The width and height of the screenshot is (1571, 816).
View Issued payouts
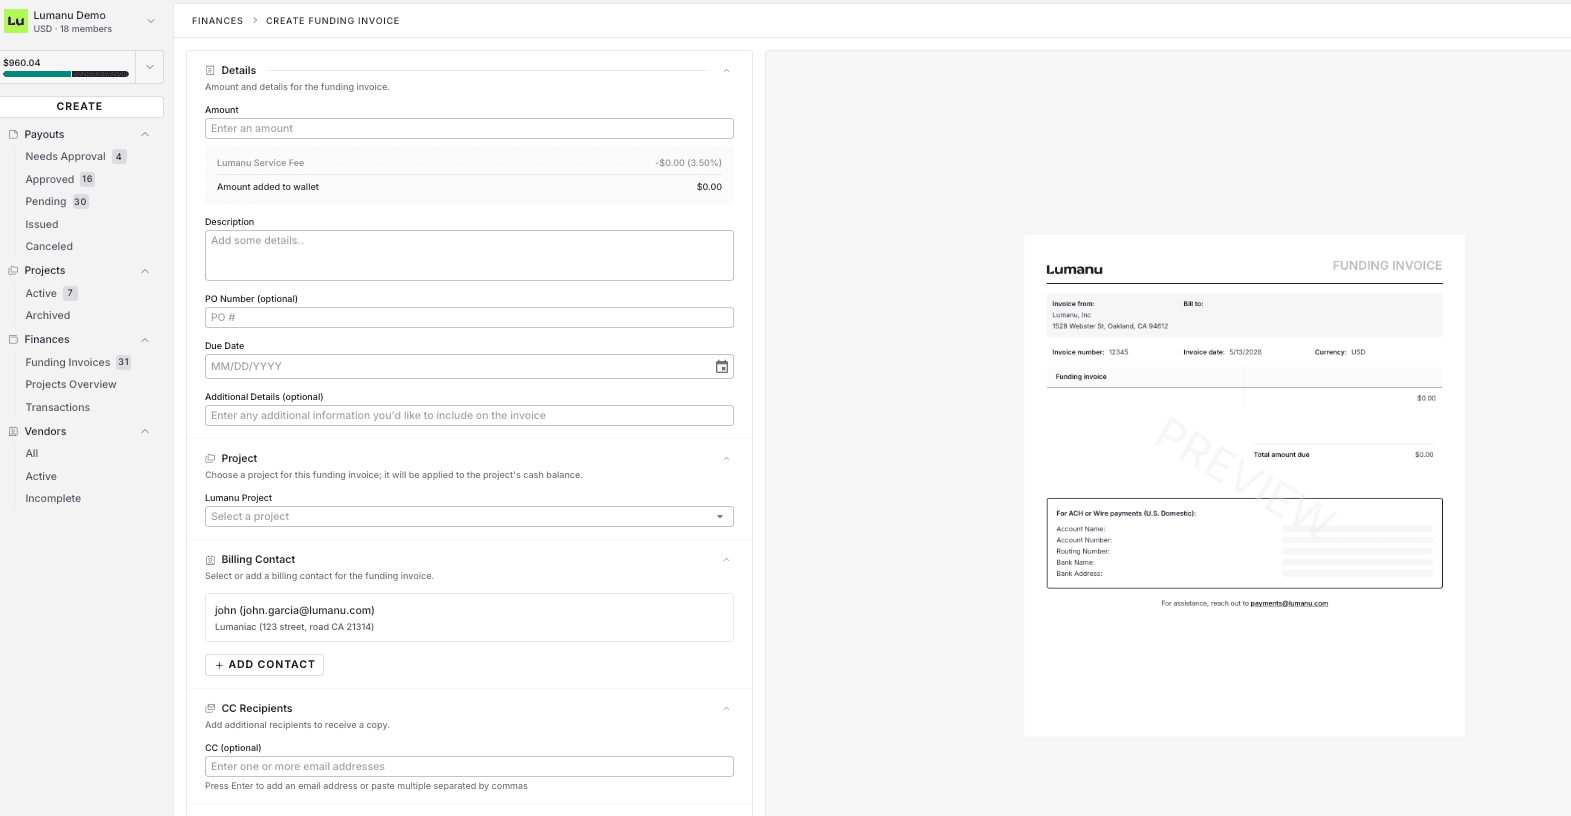(x=42, y=224)
